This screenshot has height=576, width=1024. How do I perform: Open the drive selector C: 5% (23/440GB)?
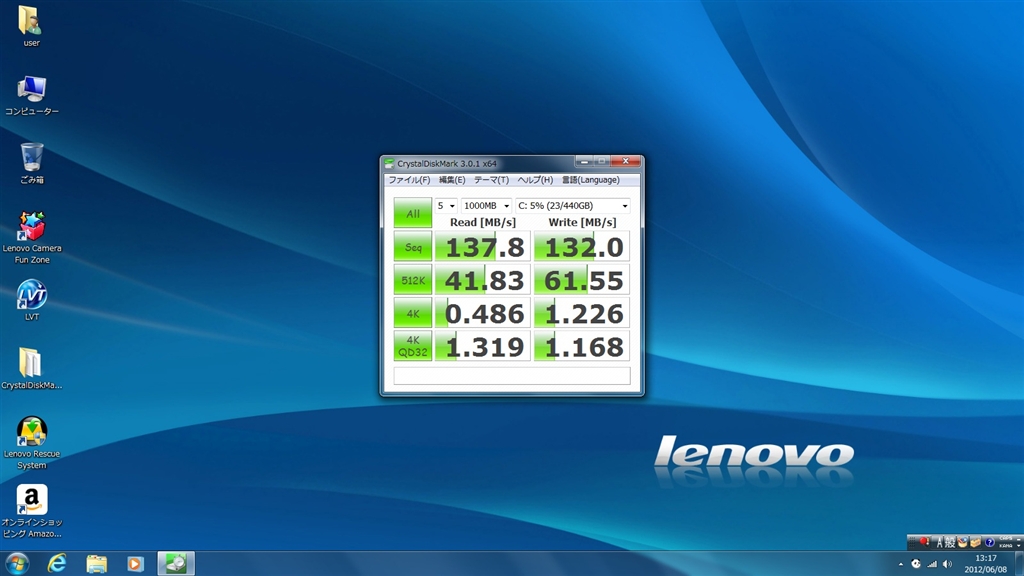tap(573, 206)
